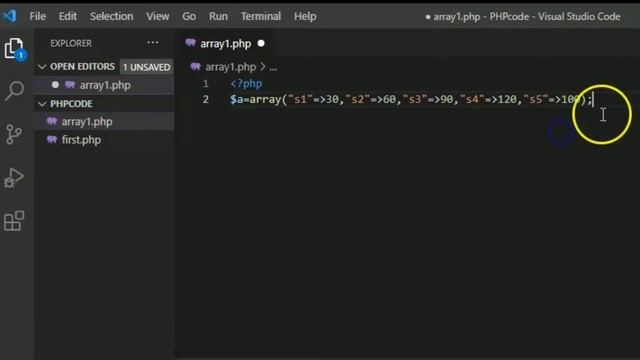The image size is (640, 360).
Task: Click the PHP icon next to first.php
Action: pyautogui.click(x=52, y=140)
